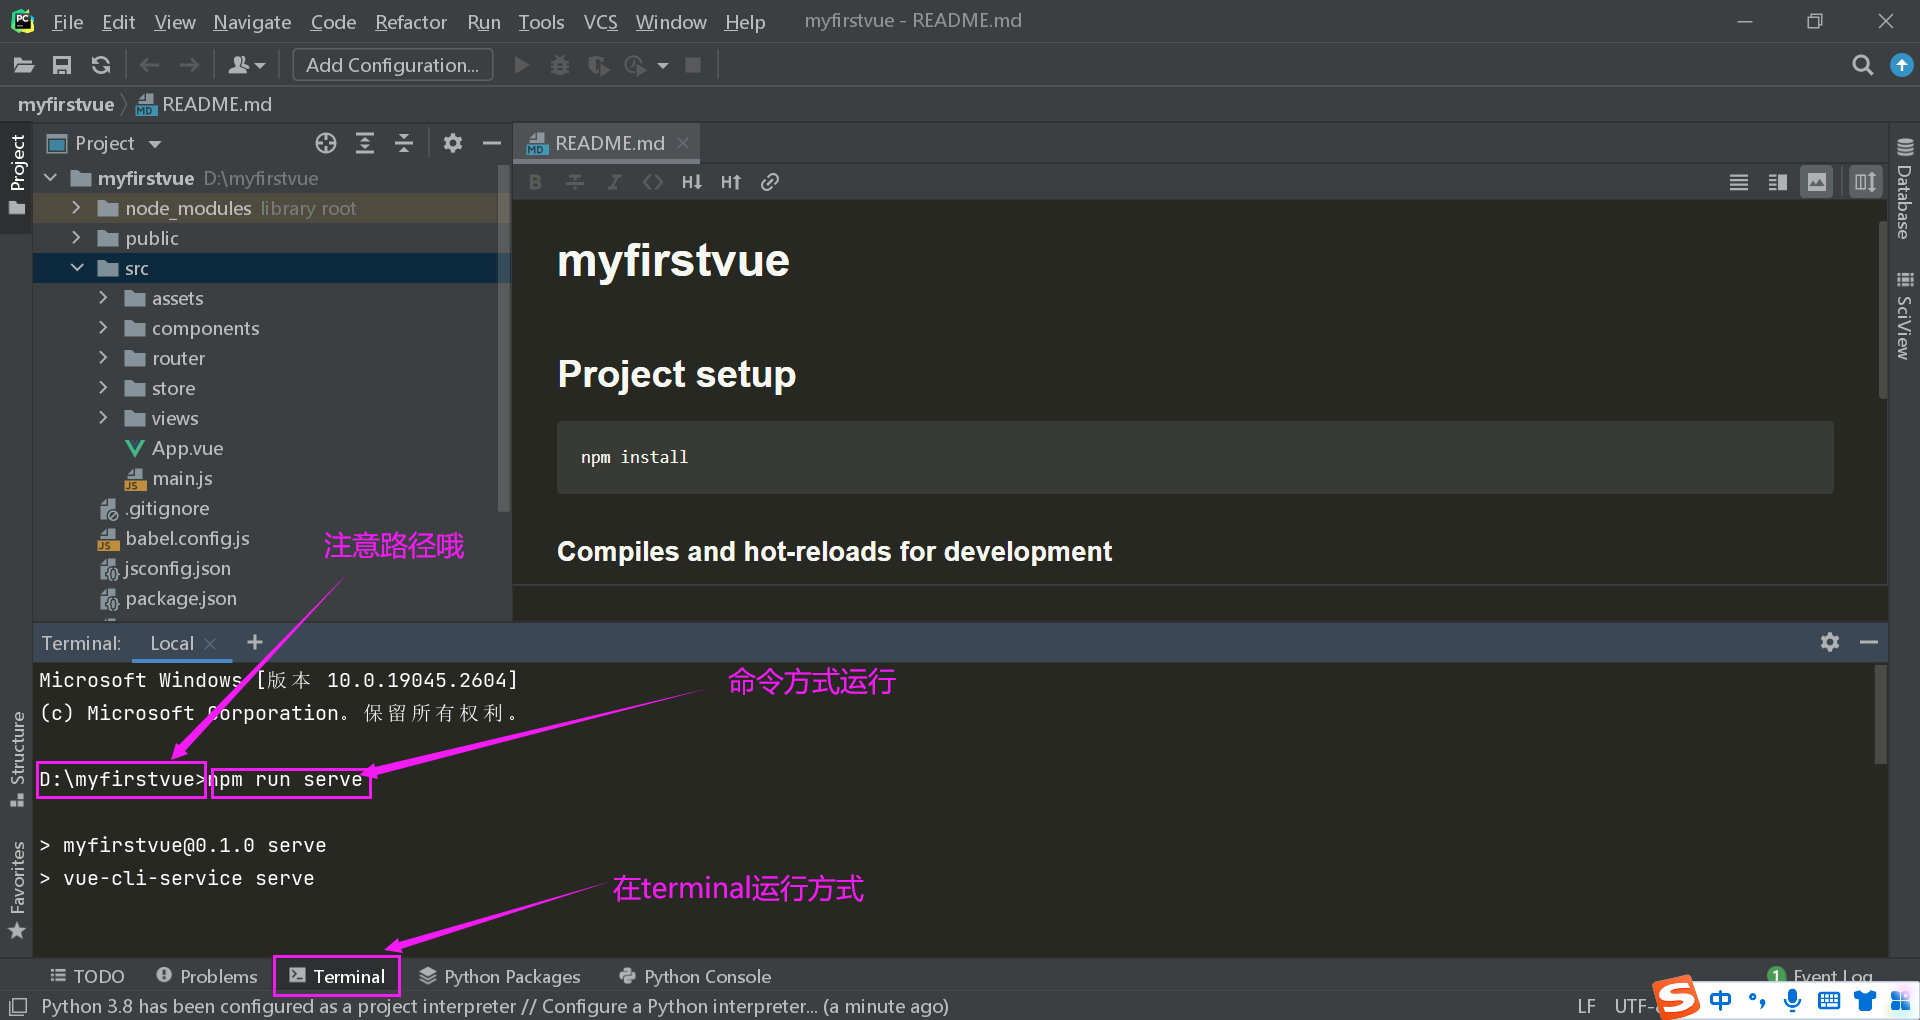1920x1020 pixels.
Task: Click Expand All in Project panel
Action: pyautogui.click(x=365, y=143)
